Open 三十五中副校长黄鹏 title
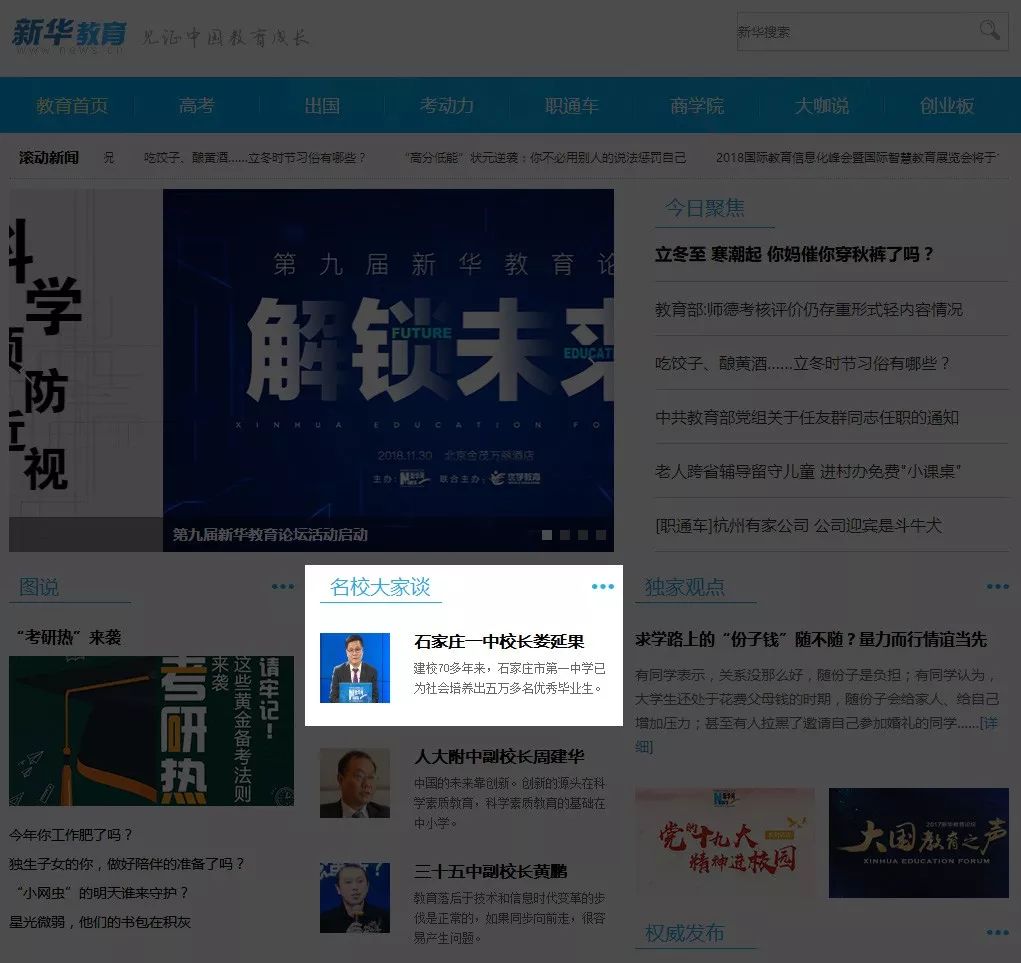Image resolution: width=1021 pixels, height=963 pixels. 490,871
